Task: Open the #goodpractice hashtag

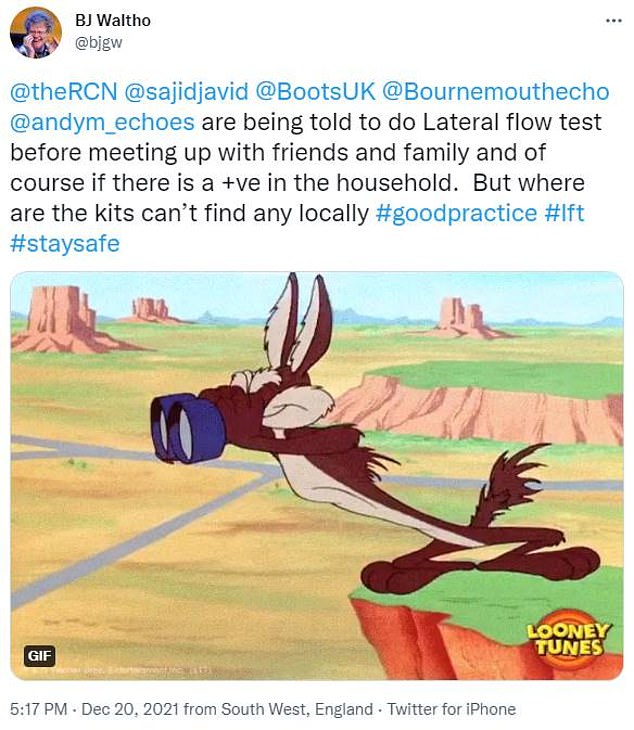Action: 456,213
